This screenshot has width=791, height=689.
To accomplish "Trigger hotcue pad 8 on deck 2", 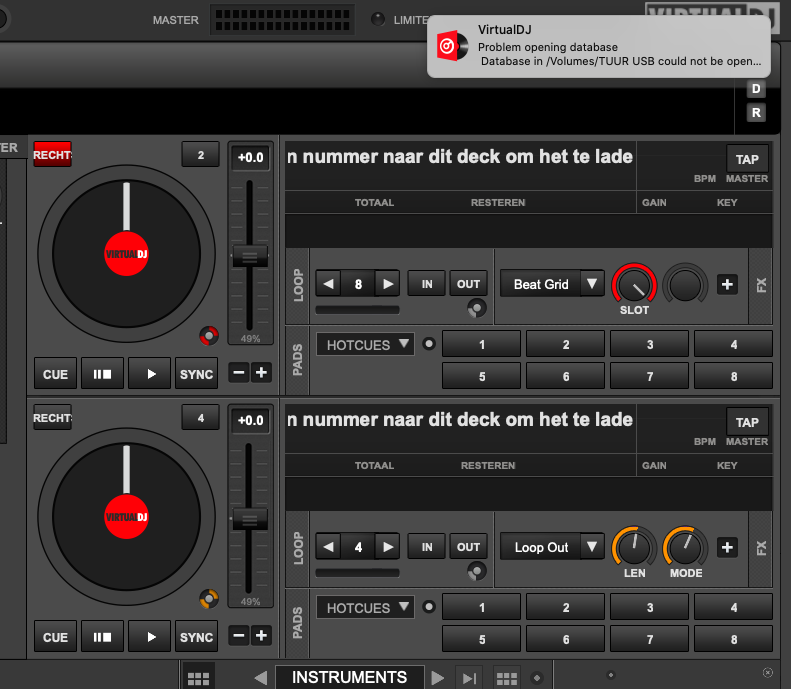I will [x=733, y=376].
